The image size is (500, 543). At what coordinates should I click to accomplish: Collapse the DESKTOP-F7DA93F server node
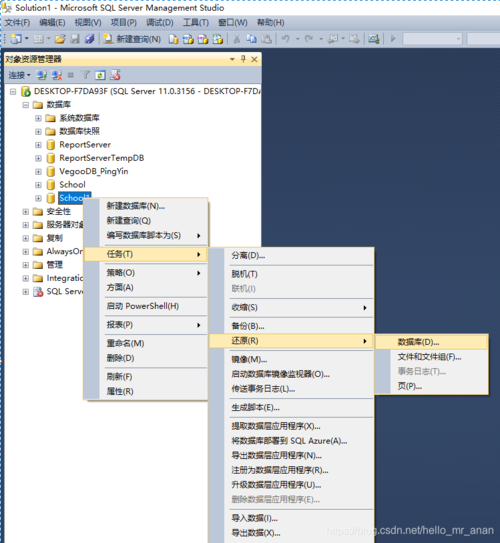pyautogui.click(x=13, y=92)
